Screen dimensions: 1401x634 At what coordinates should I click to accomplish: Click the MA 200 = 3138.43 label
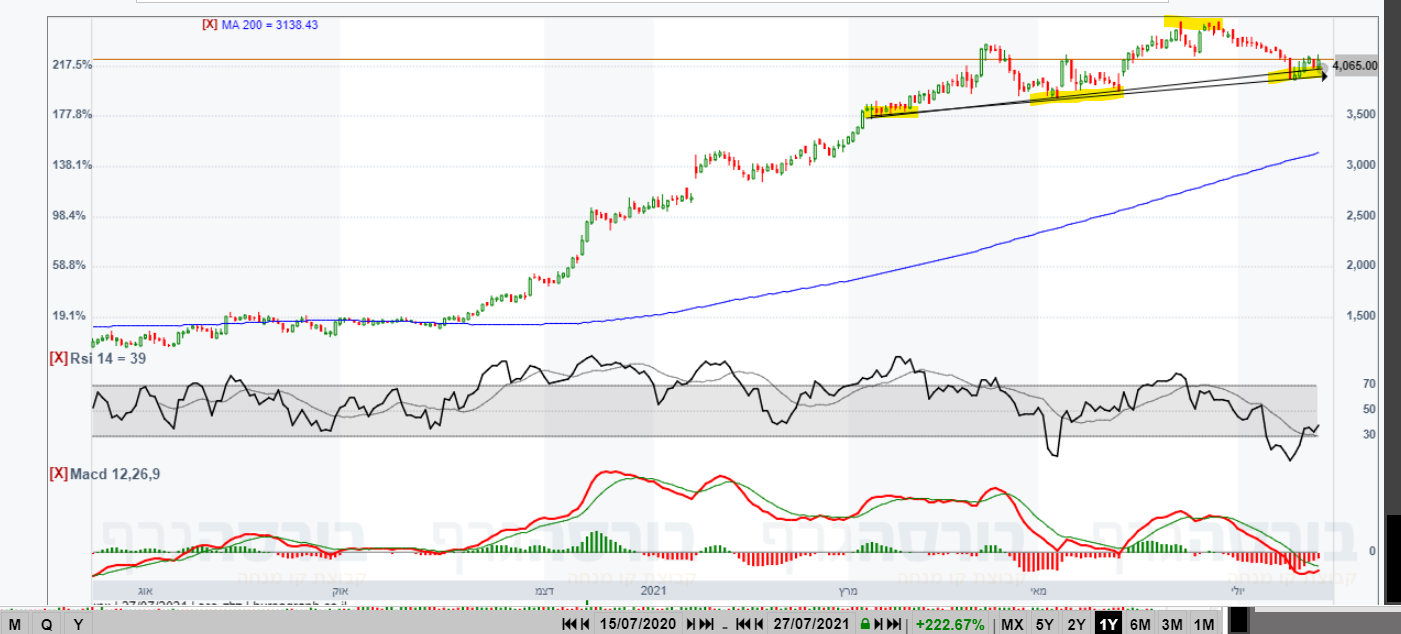coord(268,24)
